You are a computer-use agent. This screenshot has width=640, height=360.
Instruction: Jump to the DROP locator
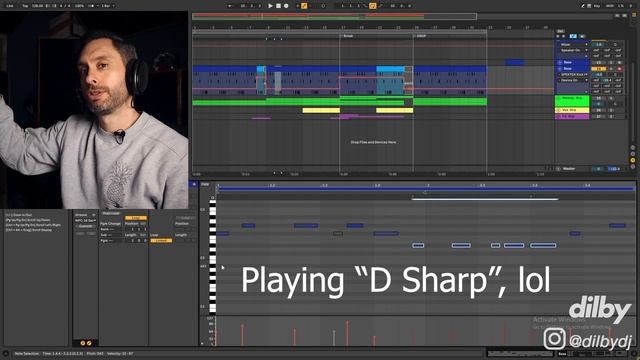[x=420, y=36]
